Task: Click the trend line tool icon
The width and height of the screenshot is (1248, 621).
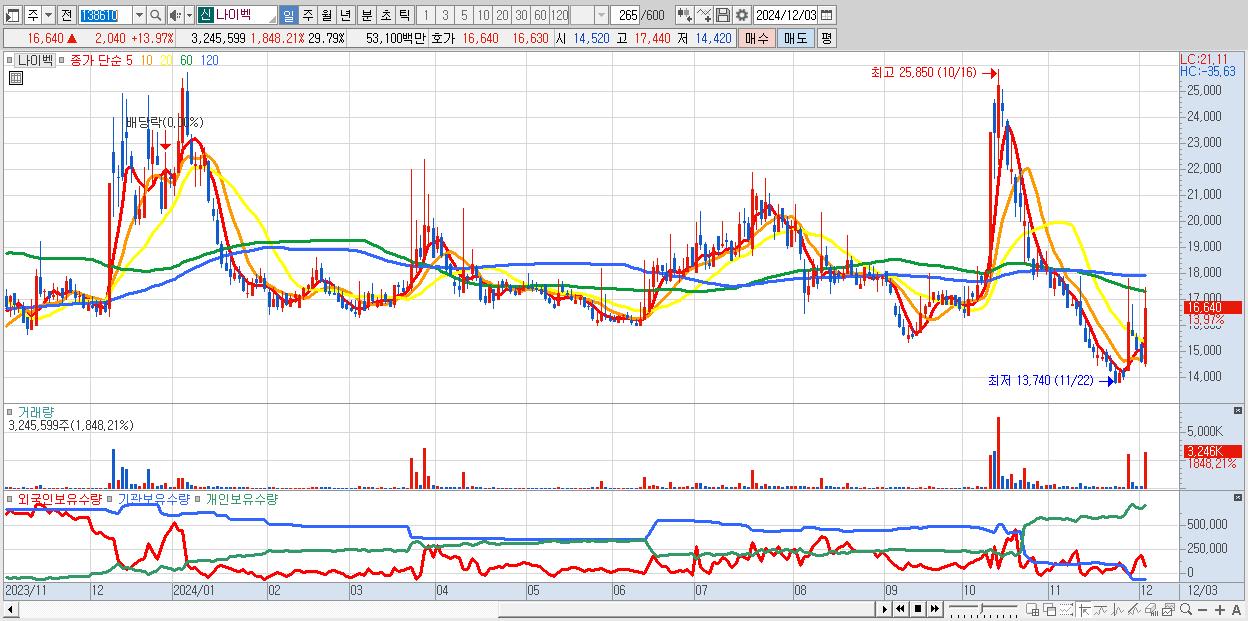Action: (x=1100, y=609)
